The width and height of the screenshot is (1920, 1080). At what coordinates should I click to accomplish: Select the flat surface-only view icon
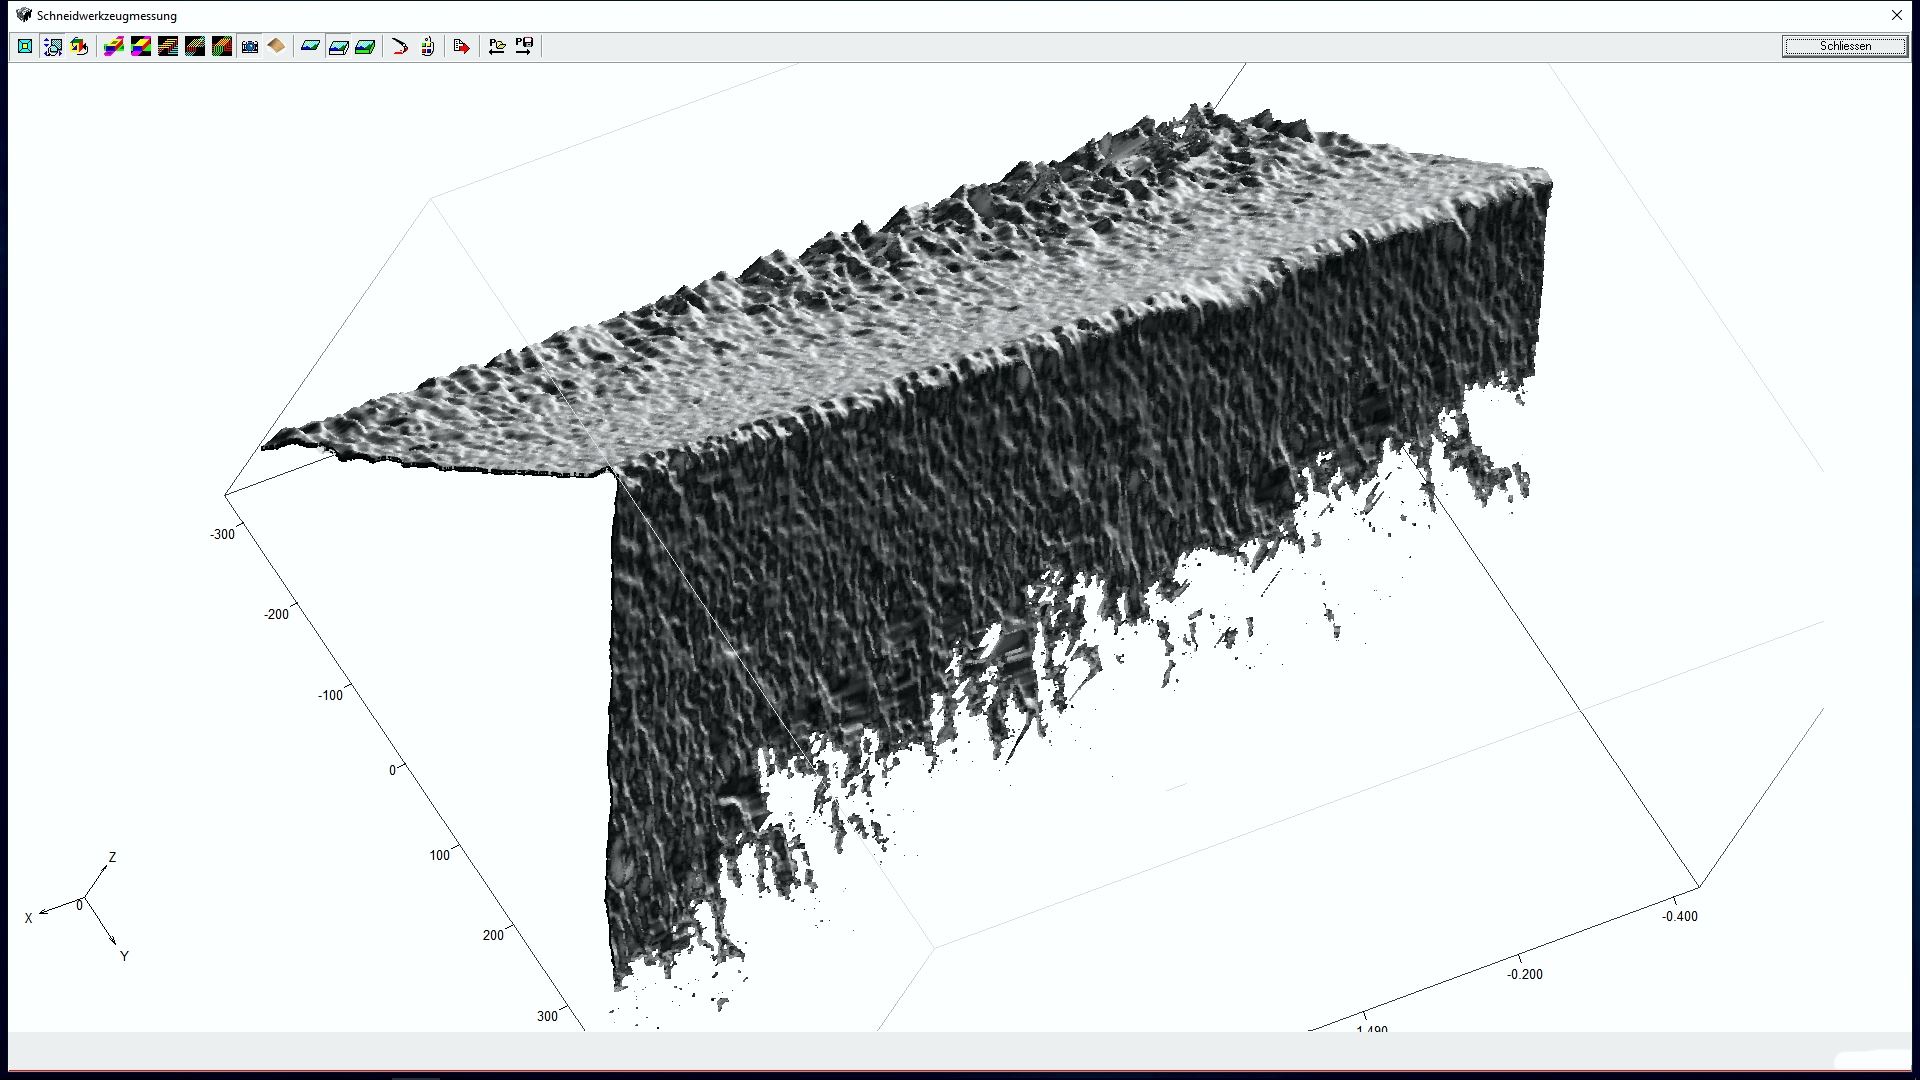tap(311, 46)
